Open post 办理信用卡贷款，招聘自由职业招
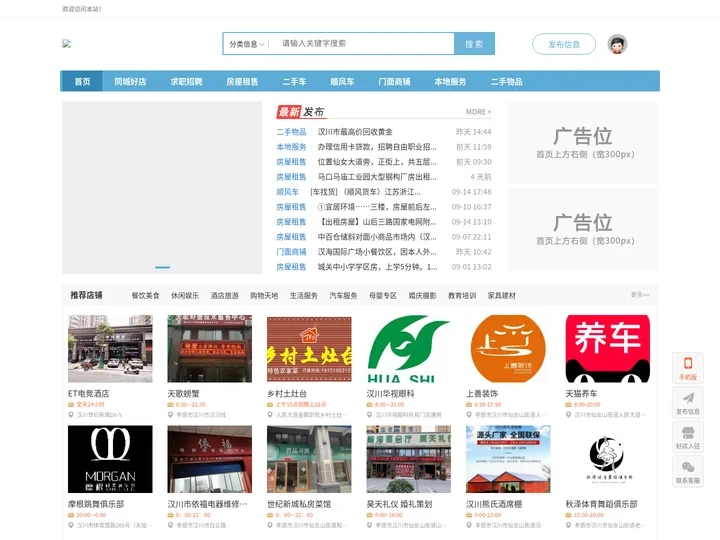720x540 pixels. [377, 147]
